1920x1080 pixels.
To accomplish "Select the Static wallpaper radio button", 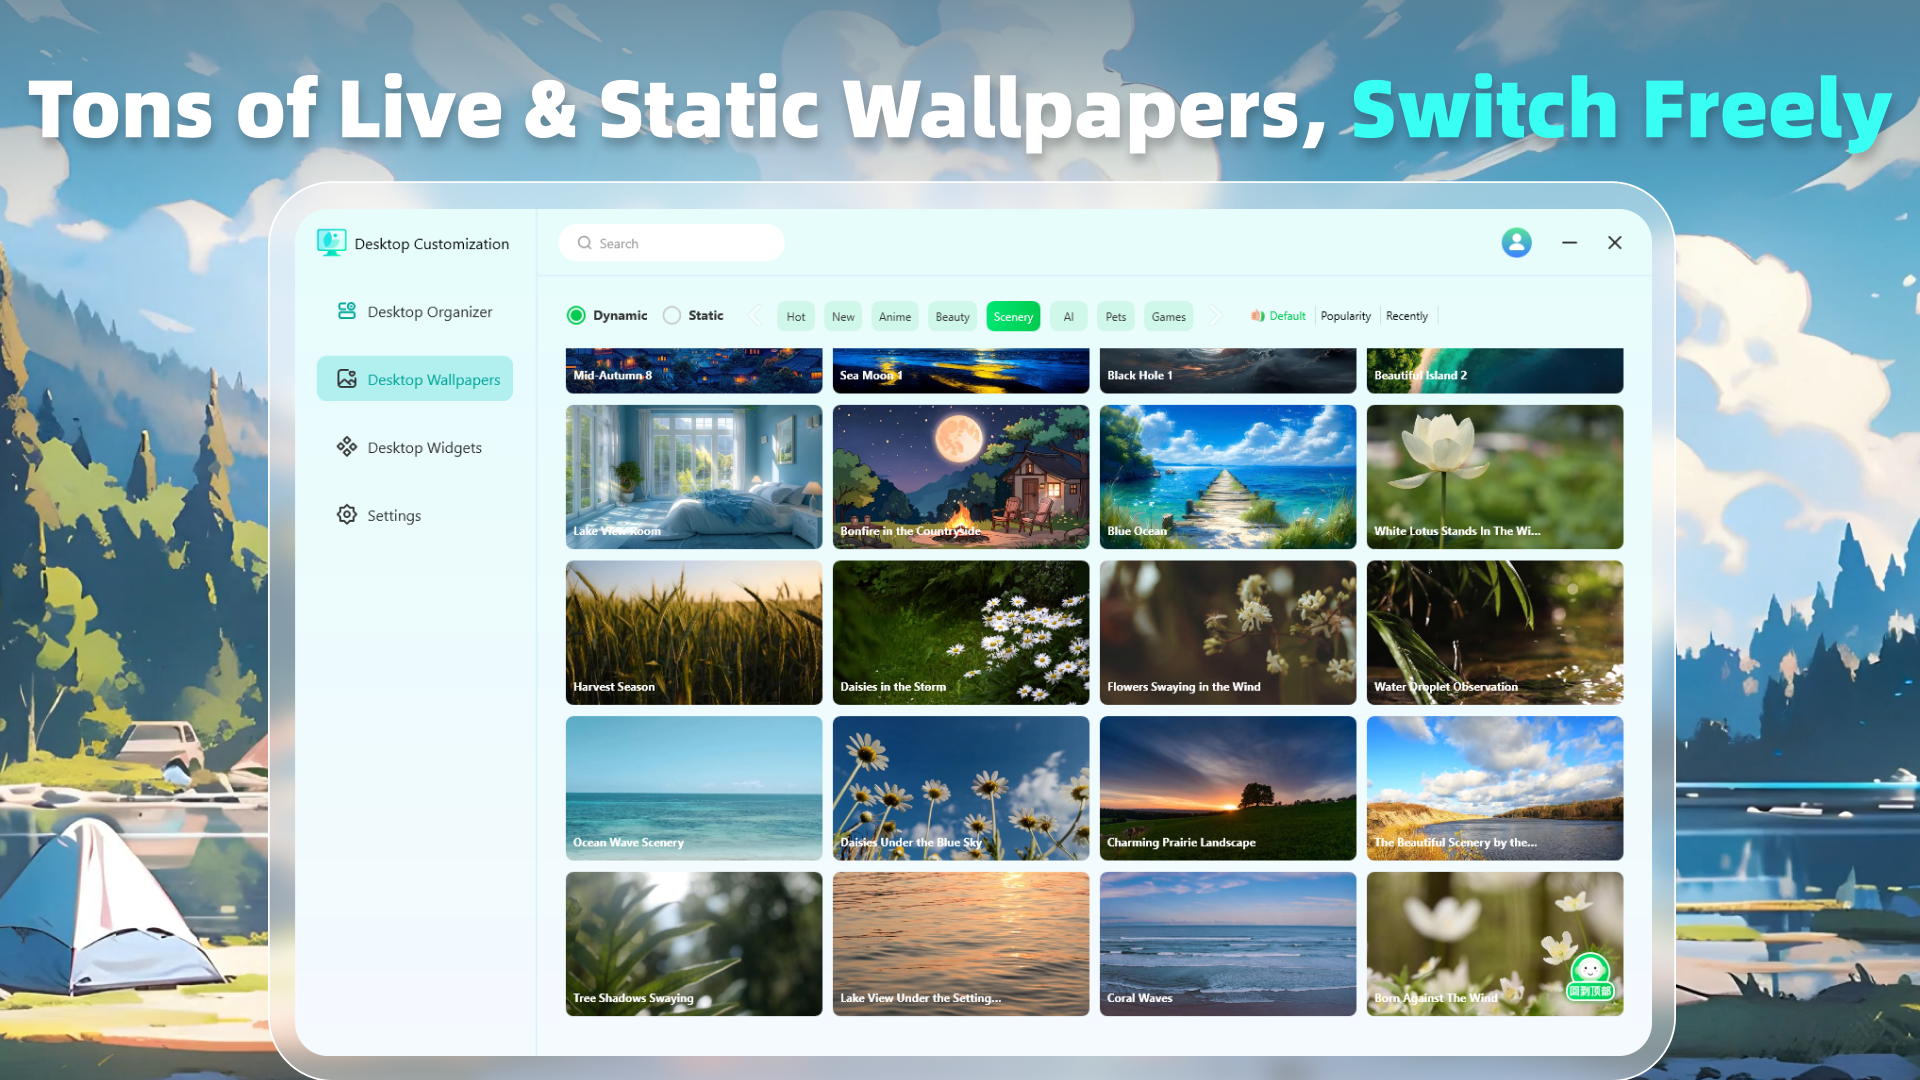I will [672, 316].
